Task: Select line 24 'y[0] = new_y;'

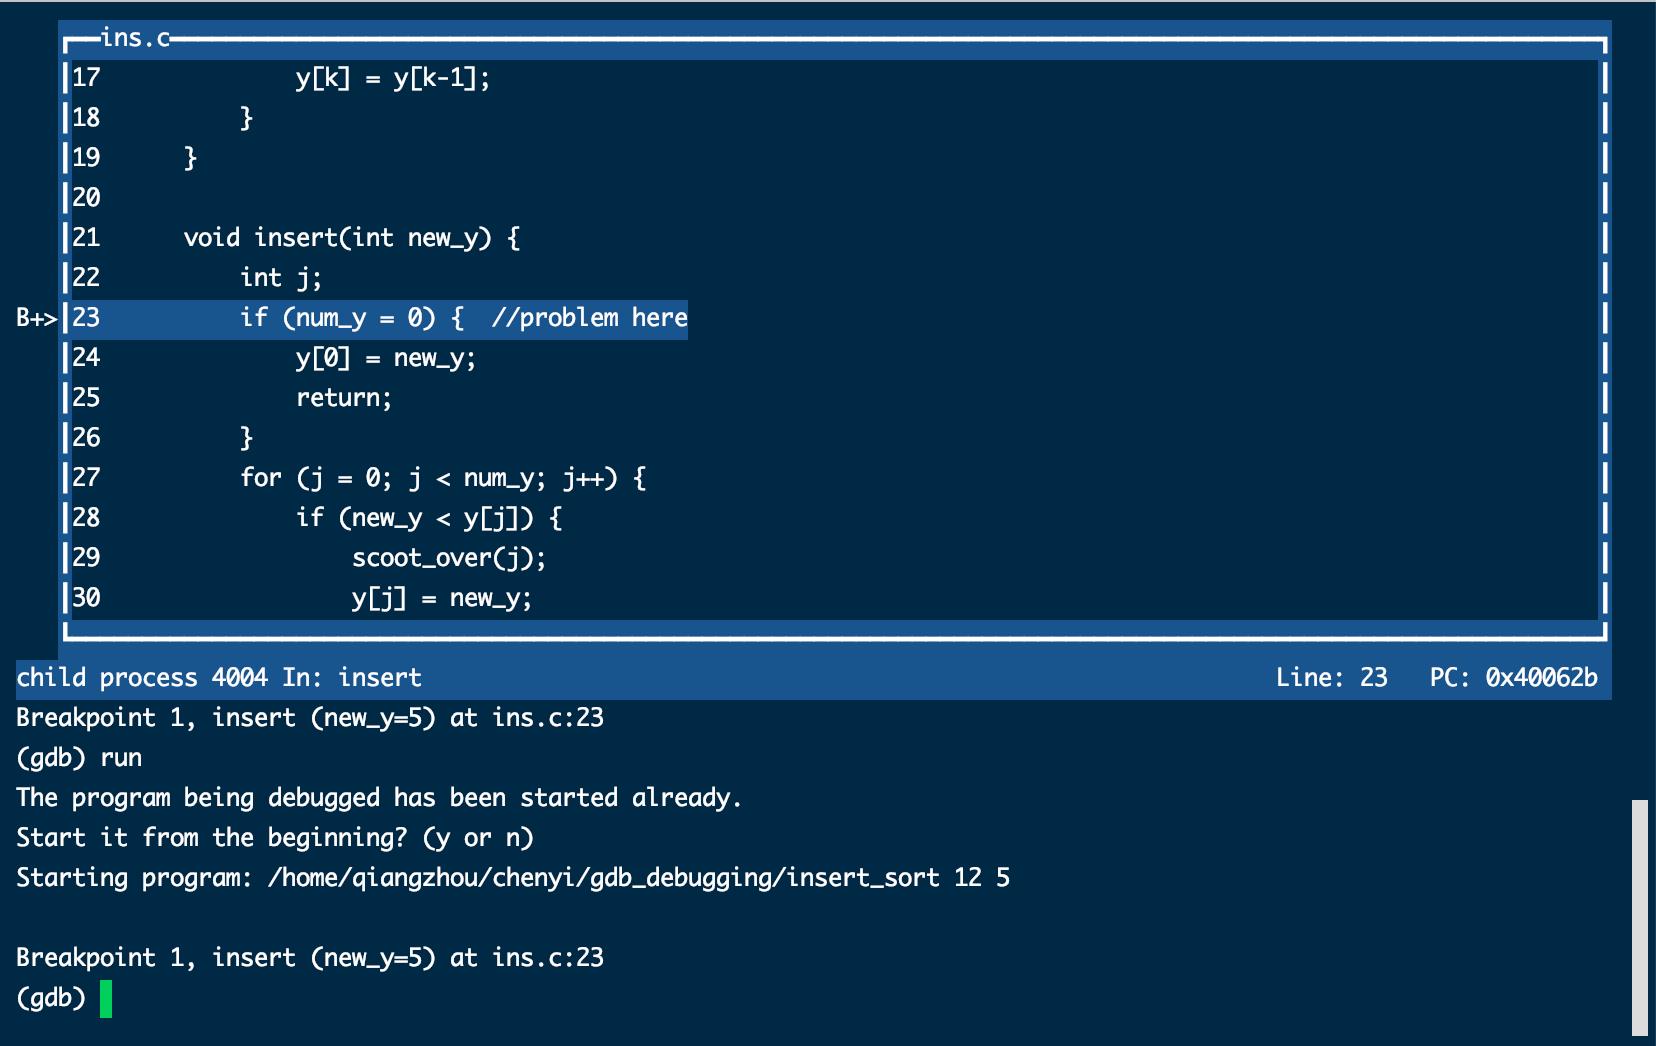Action: (386, 358)
